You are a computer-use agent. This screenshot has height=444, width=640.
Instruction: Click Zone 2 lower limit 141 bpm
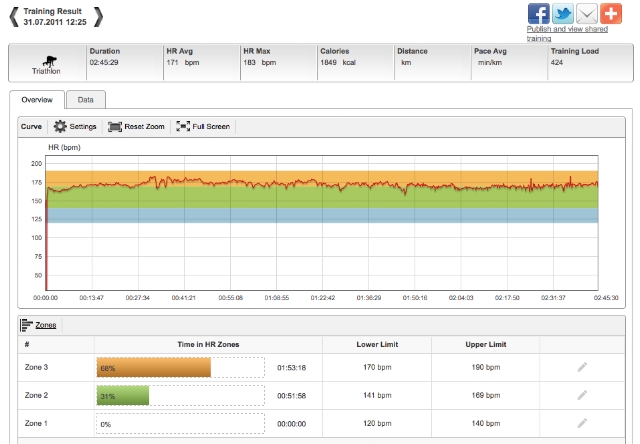tap(377, 395)
